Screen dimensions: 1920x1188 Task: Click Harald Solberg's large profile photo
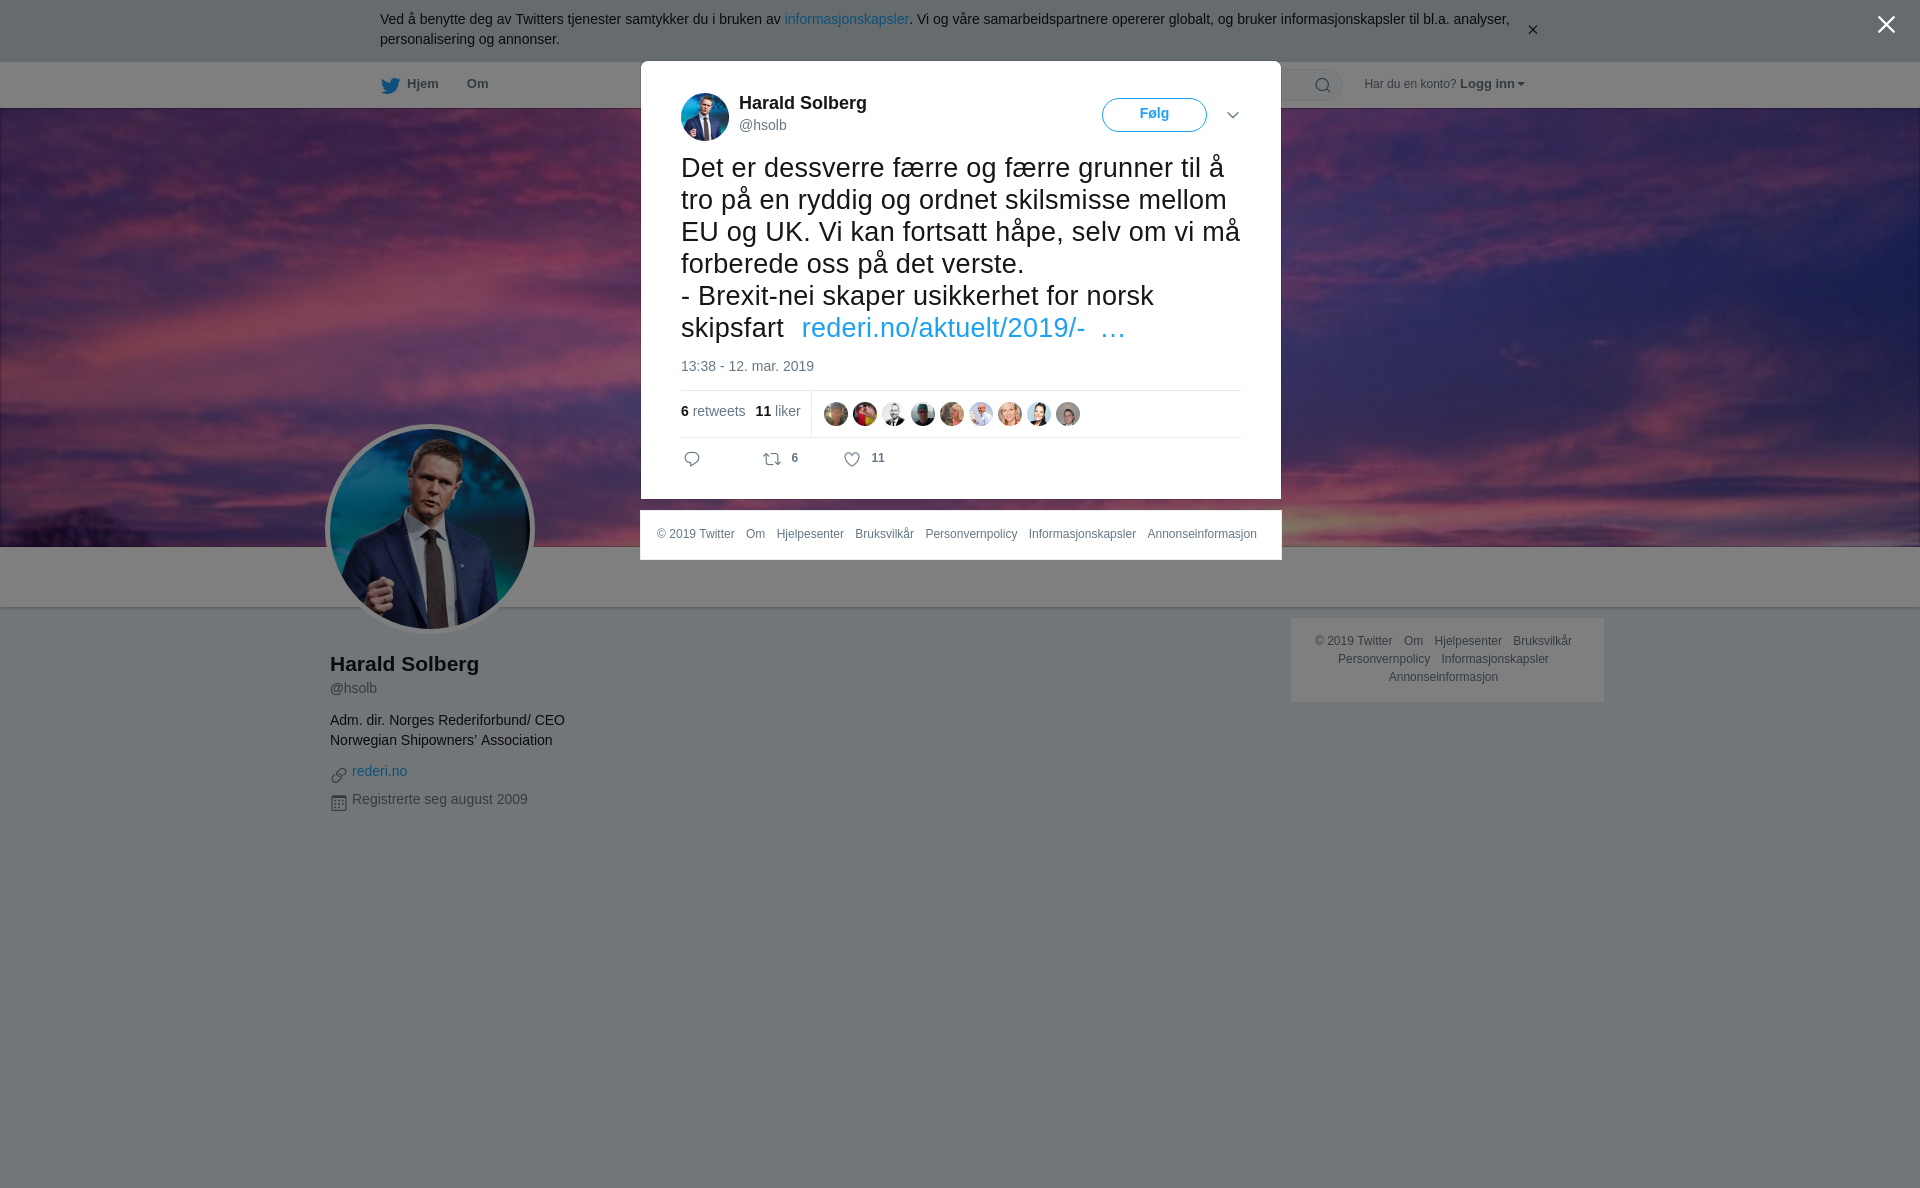click(430, 529)
